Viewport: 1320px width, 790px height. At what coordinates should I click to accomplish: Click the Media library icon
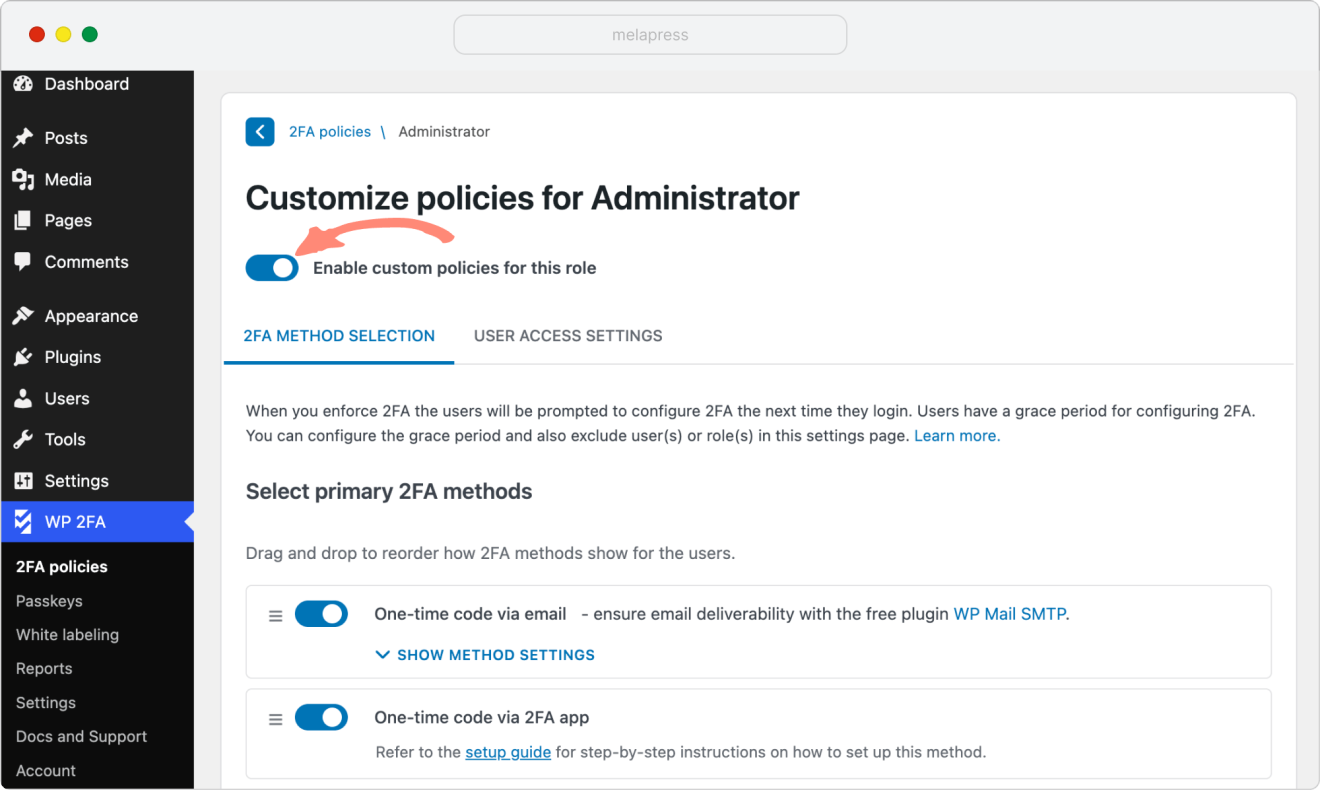[x=23, y=179]
